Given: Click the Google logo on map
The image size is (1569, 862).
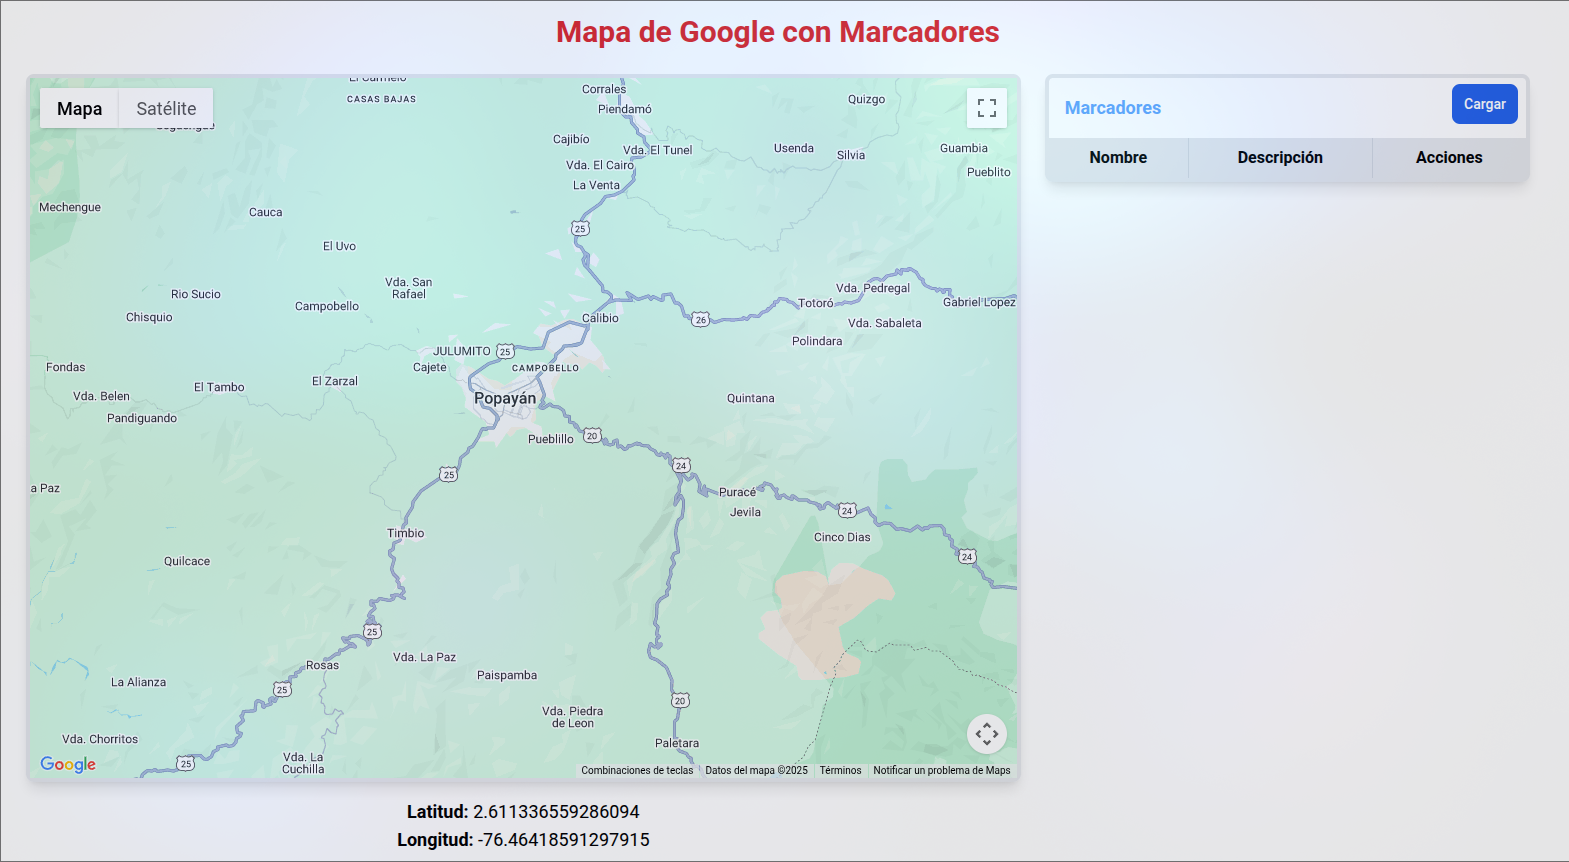Looking at the screenshot, I should tap(68, 764).
